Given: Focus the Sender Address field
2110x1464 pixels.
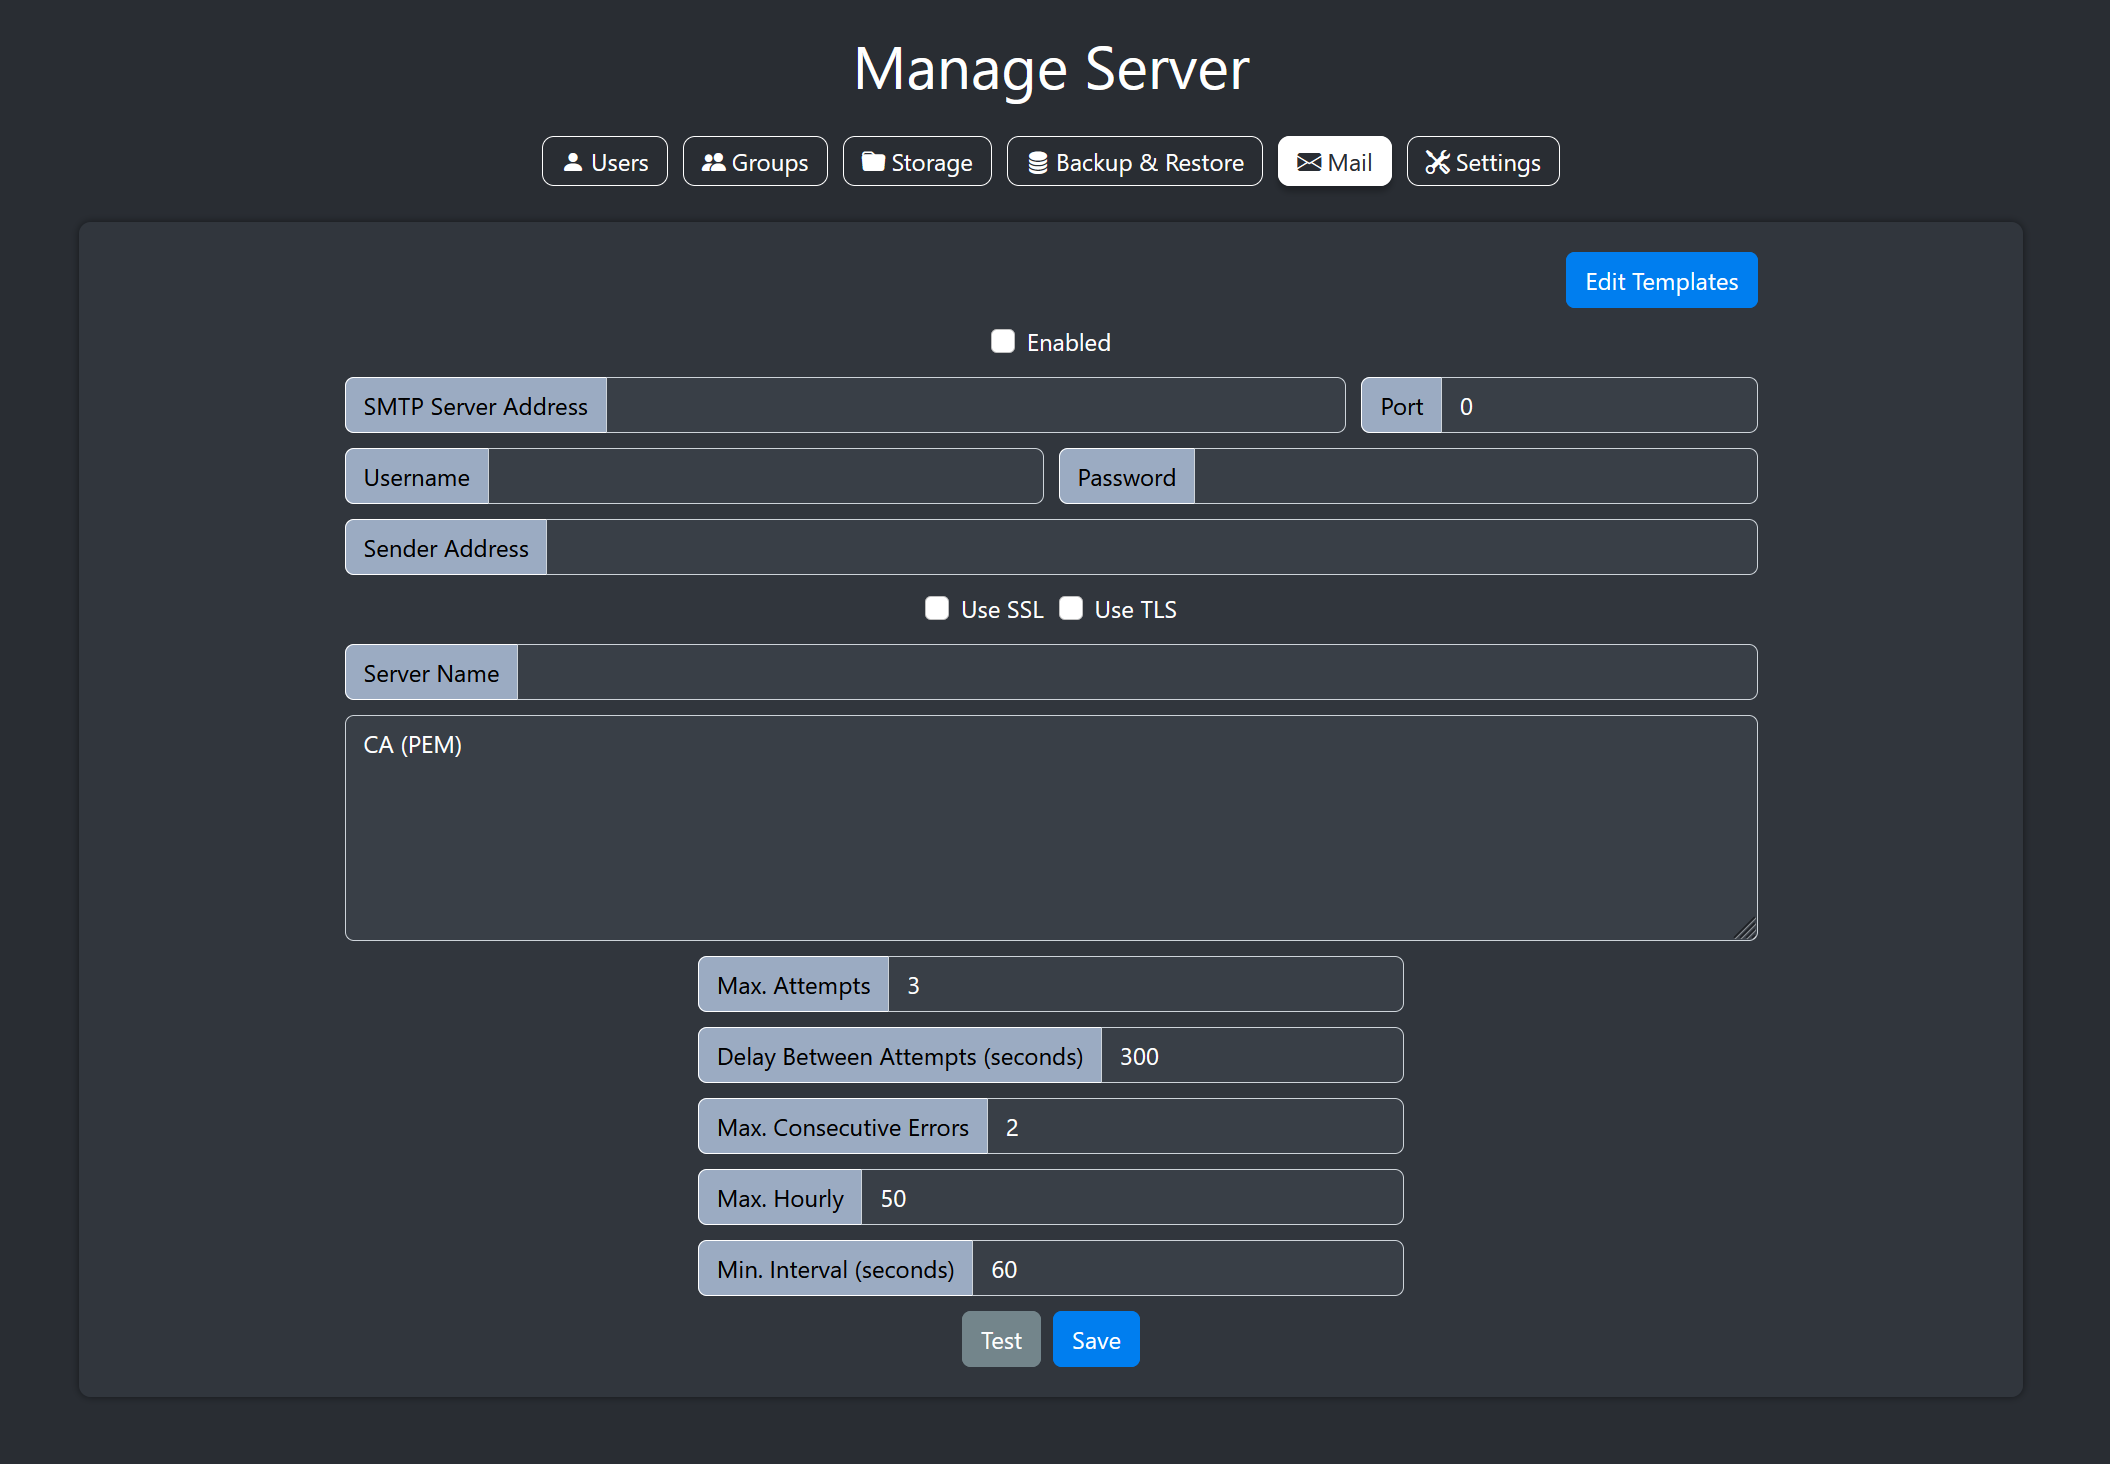Looking at the screenshot, I should [x=1151, y=548].
